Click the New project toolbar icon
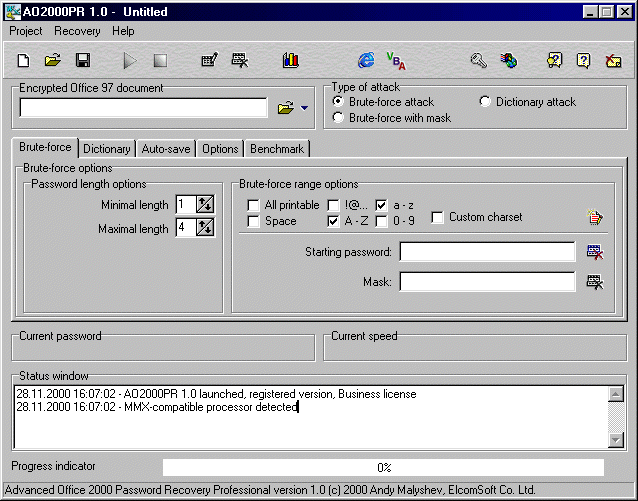Image resolution: width=638 pixels, height=501 pixels. (24, 61)
